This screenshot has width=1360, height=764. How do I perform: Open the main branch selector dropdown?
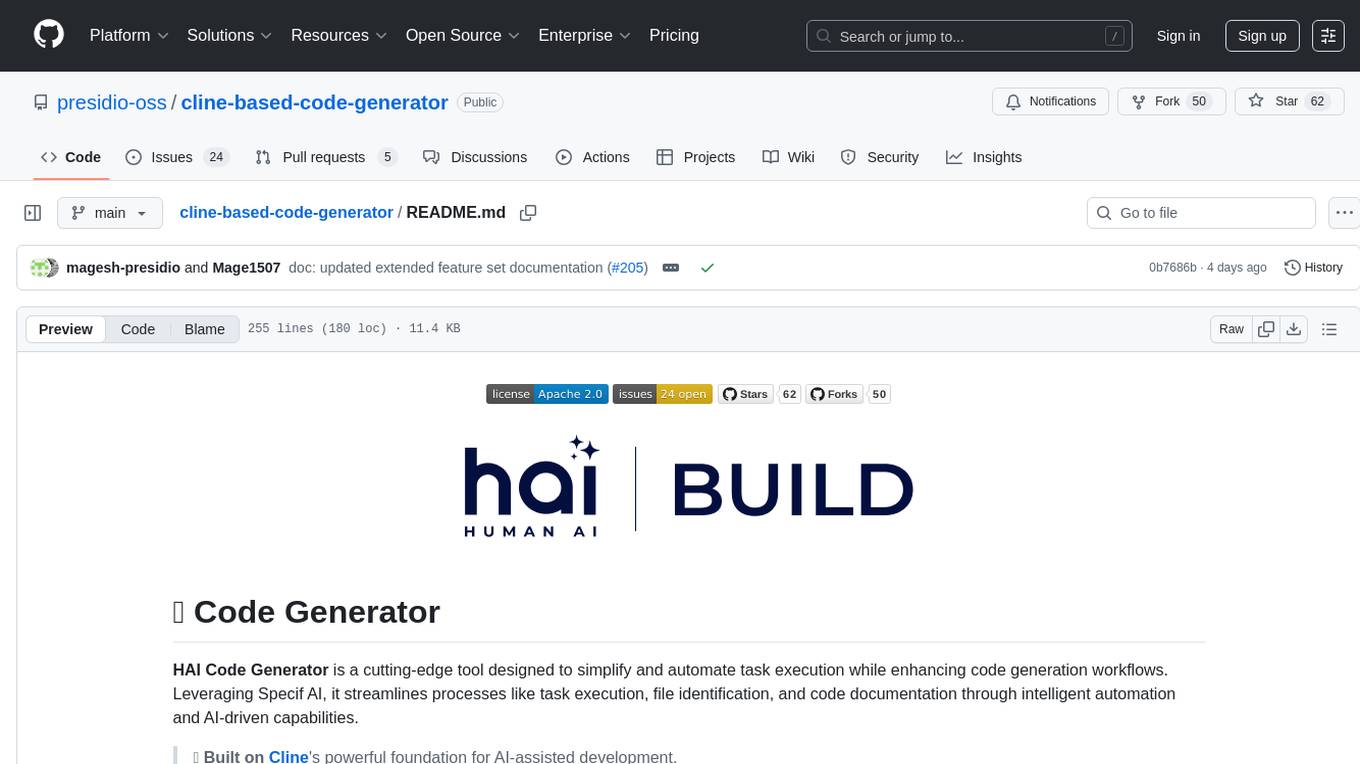109,213
